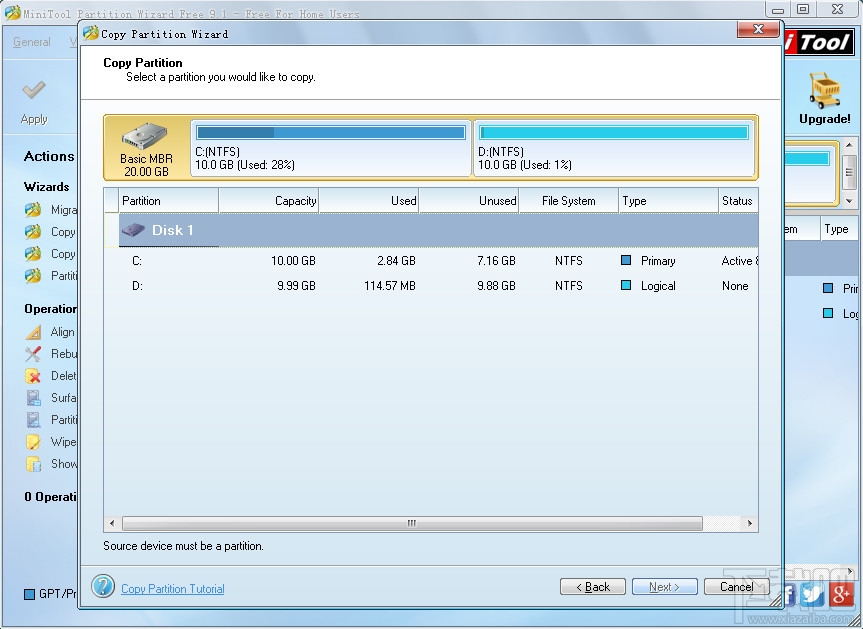Open the General menu
The width and height of the screenshot is (863, 629).
click(x=30, y=42)
